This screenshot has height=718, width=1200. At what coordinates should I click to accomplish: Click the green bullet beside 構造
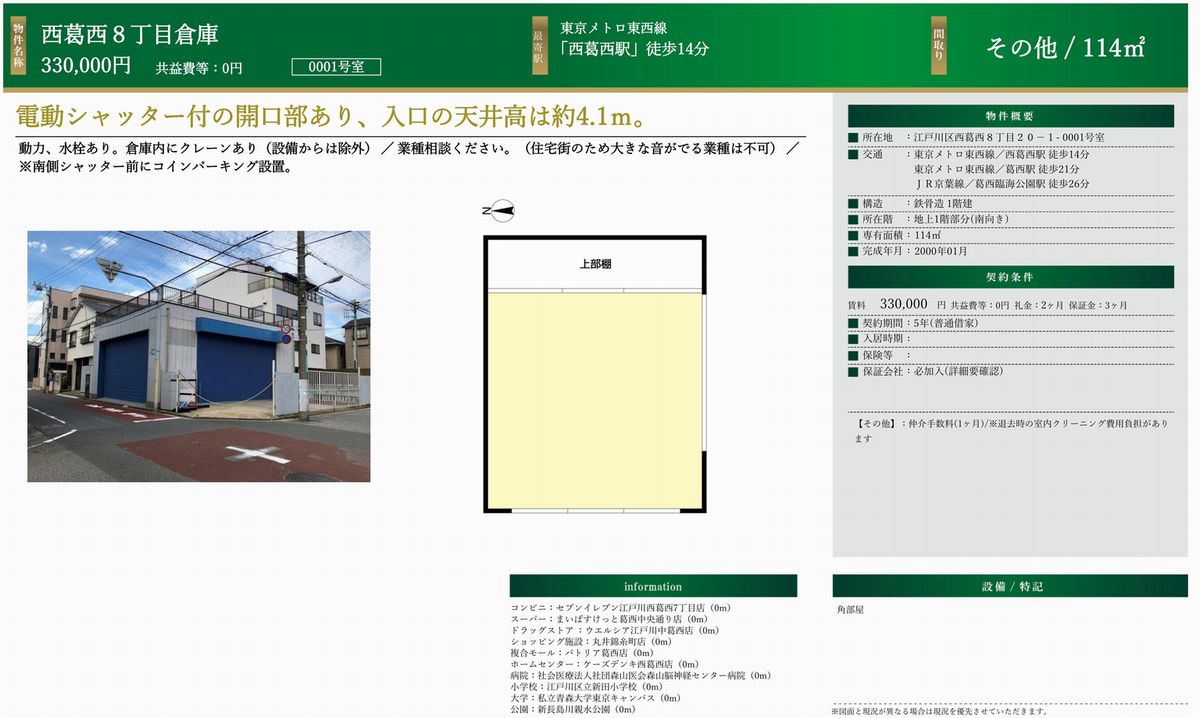click(x=853, y=203)
